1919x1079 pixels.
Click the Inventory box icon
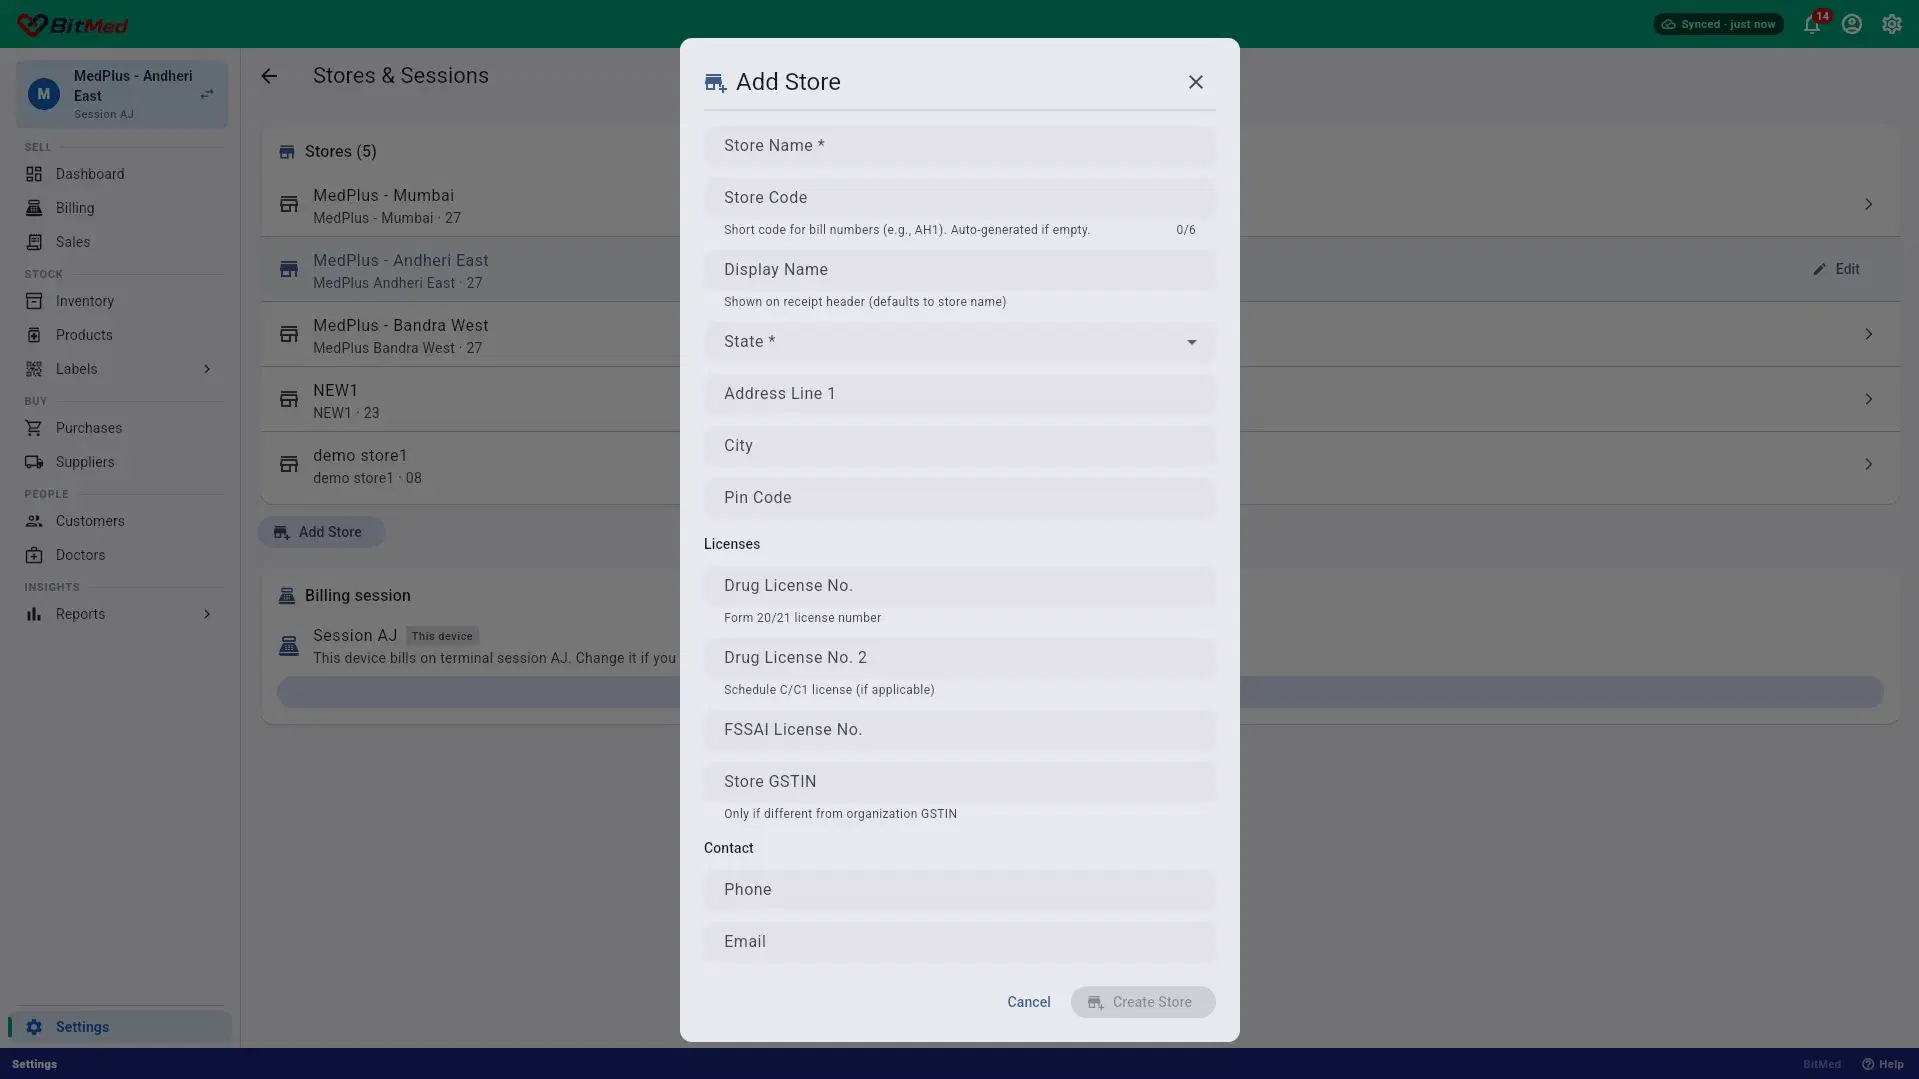(x=34, y=301)
